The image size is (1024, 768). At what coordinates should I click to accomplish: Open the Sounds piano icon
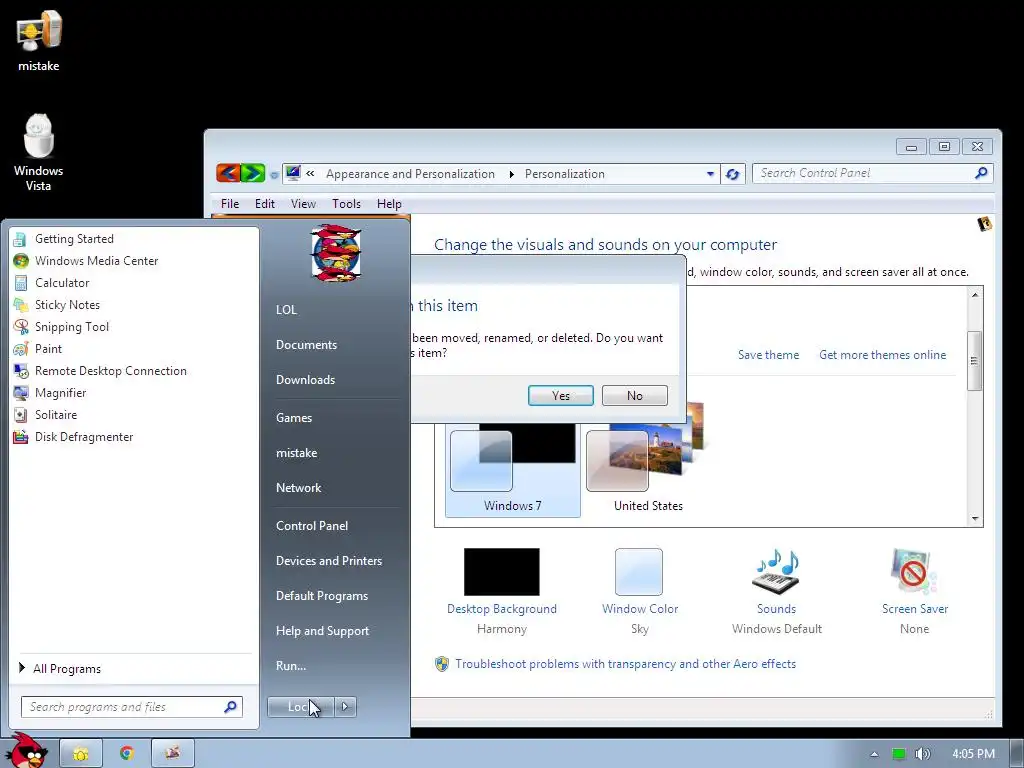pyautogui.click(x=776, y=571)
